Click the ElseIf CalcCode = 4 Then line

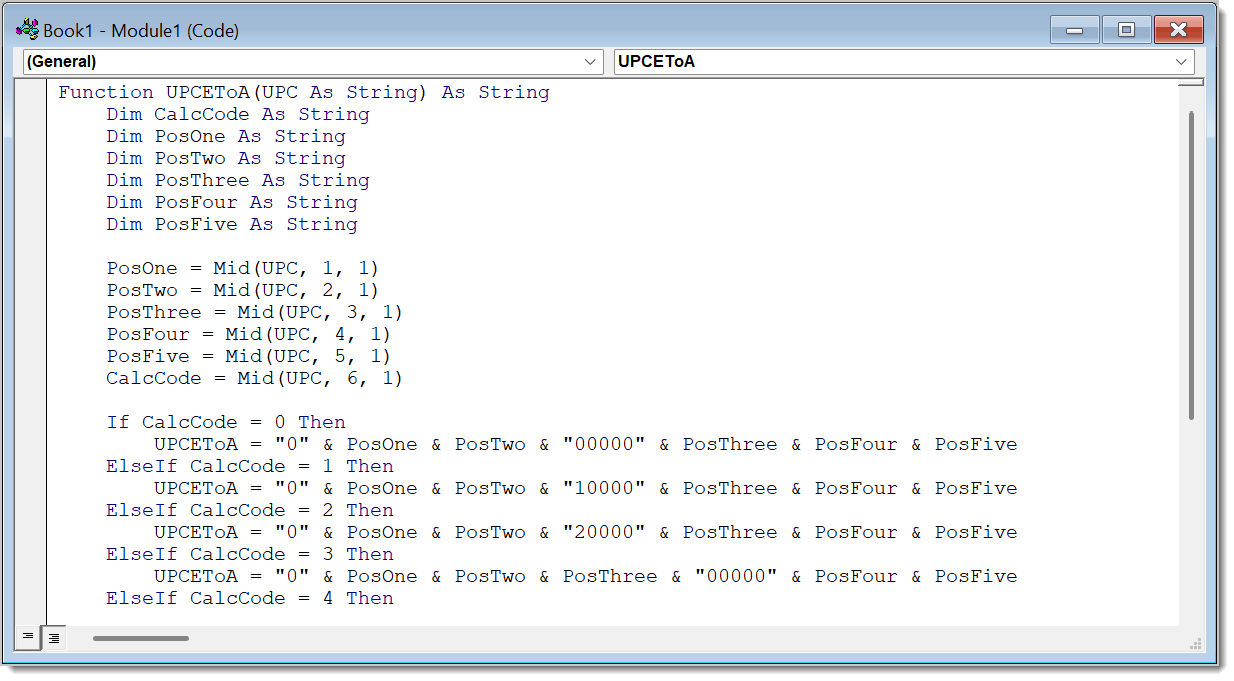(x=250, y=598)
